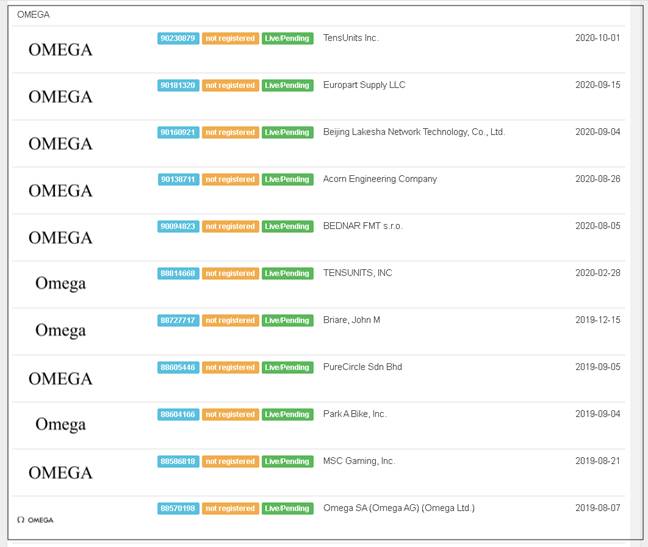Open the OMEGA mark image for Acorn Engineering Company
Image resolution: width=648 pixels, height=547 pixels.
point(60,191)
